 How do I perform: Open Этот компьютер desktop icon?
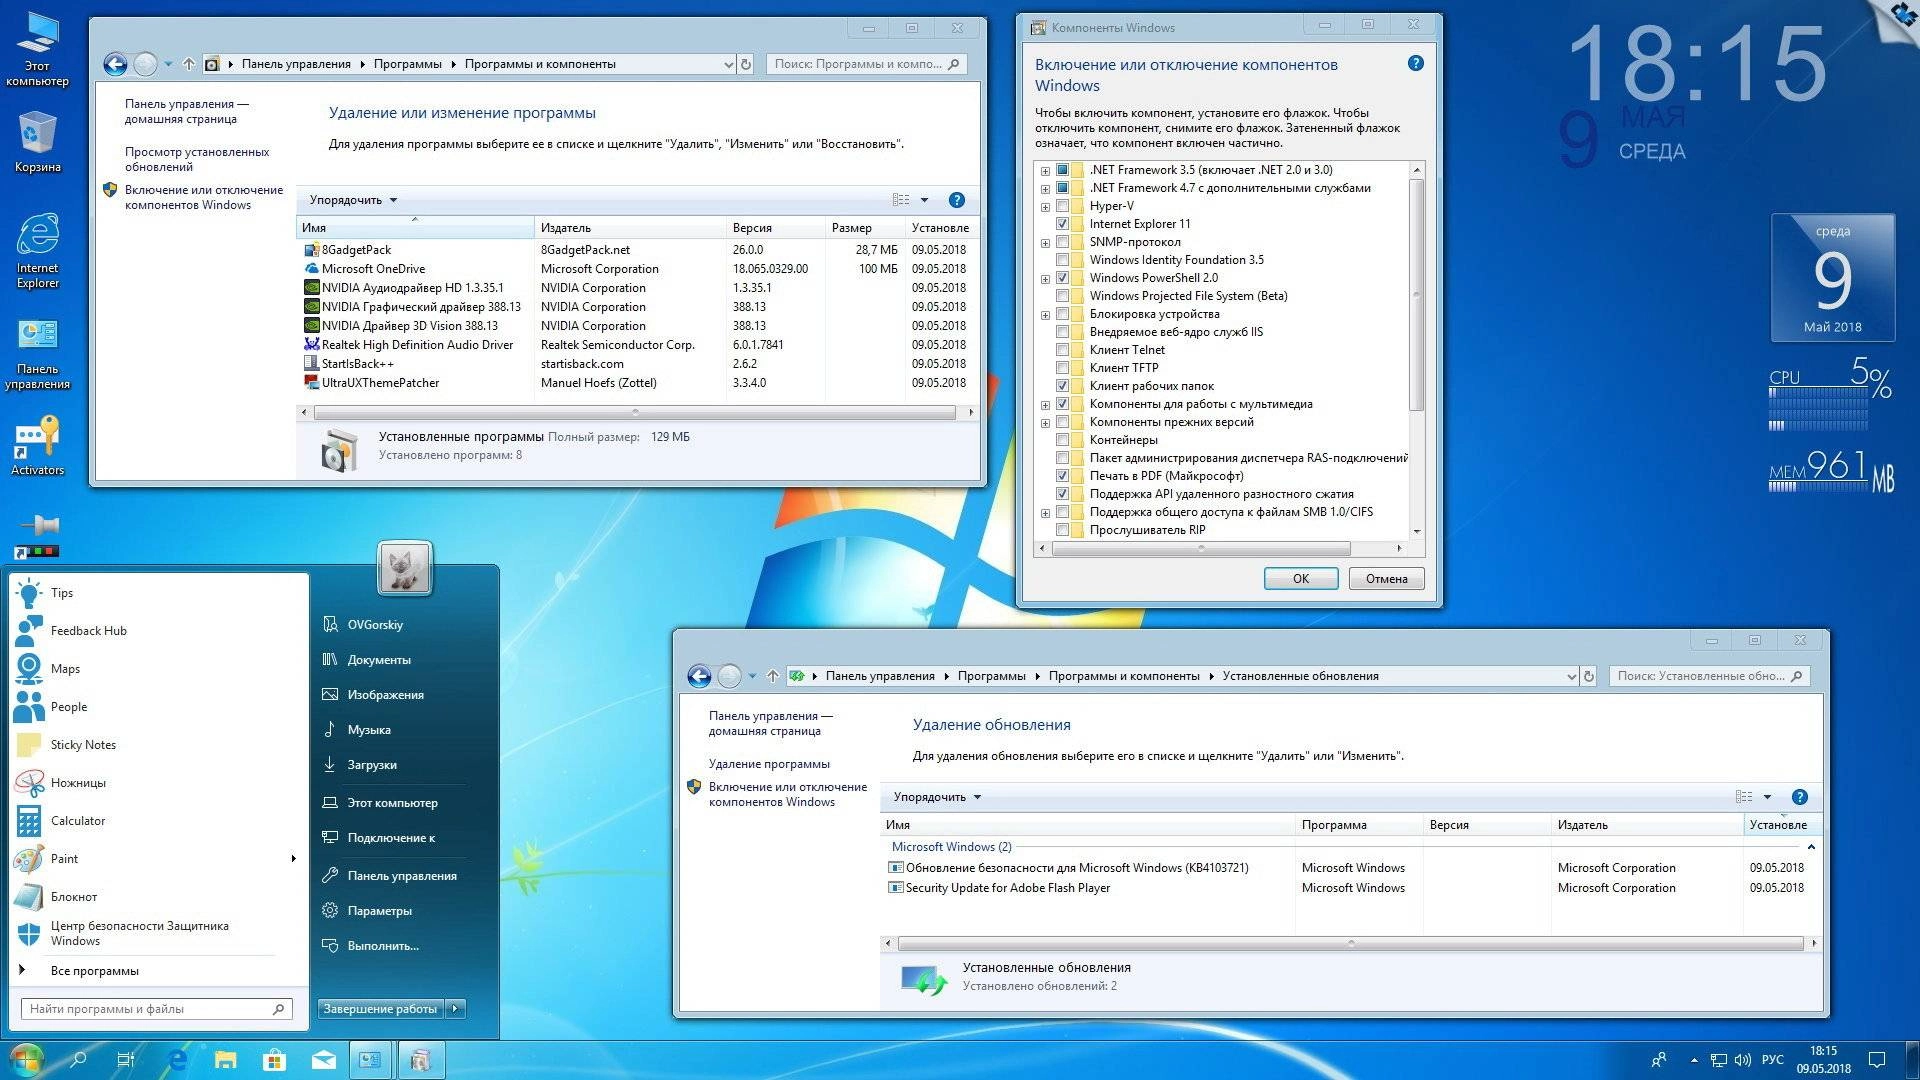[x=37, y=50]
